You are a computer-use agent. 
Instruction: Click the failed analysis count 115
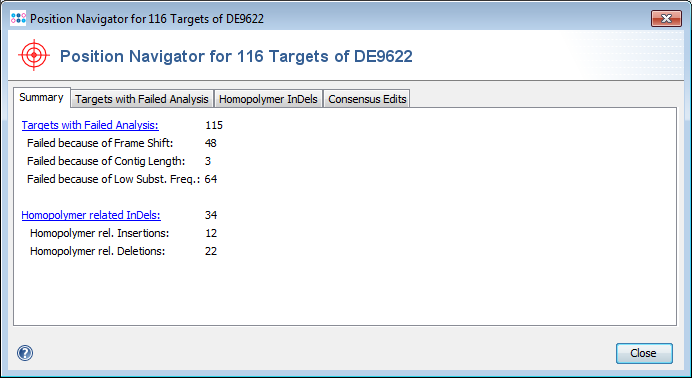pos(214,125)
